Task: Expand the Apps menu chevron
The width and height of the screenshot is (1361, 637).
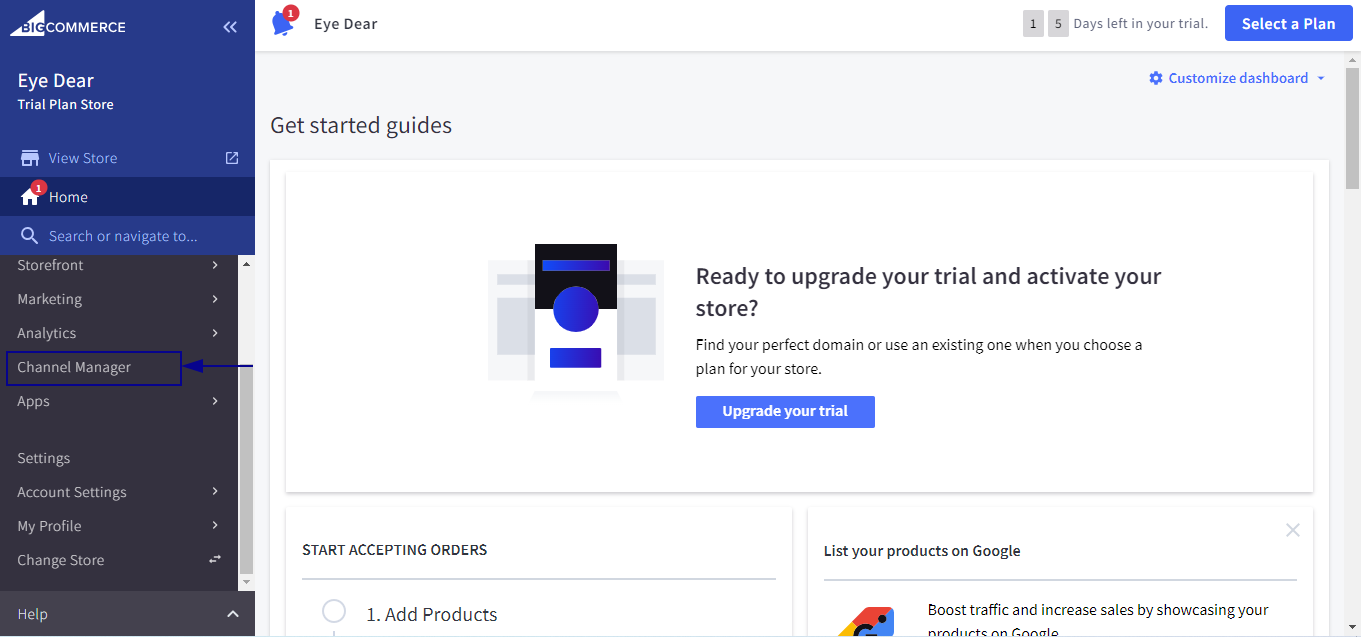Action: coord(215,401)
